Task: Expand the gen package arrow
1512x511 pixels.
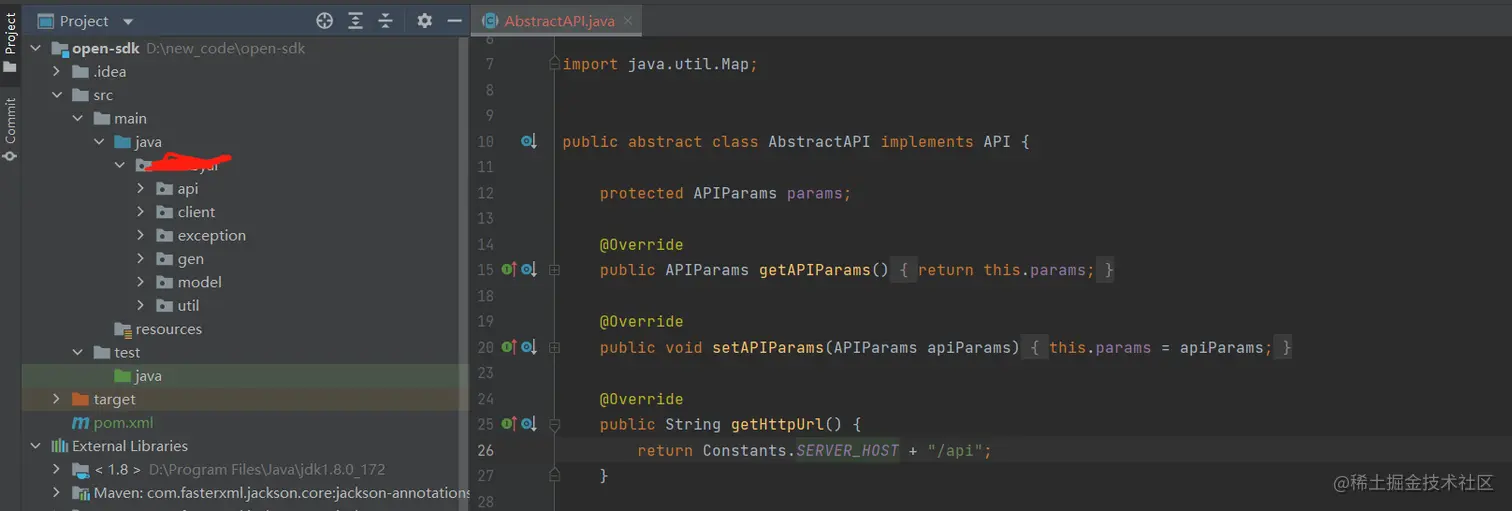Action: coord(141,259)
